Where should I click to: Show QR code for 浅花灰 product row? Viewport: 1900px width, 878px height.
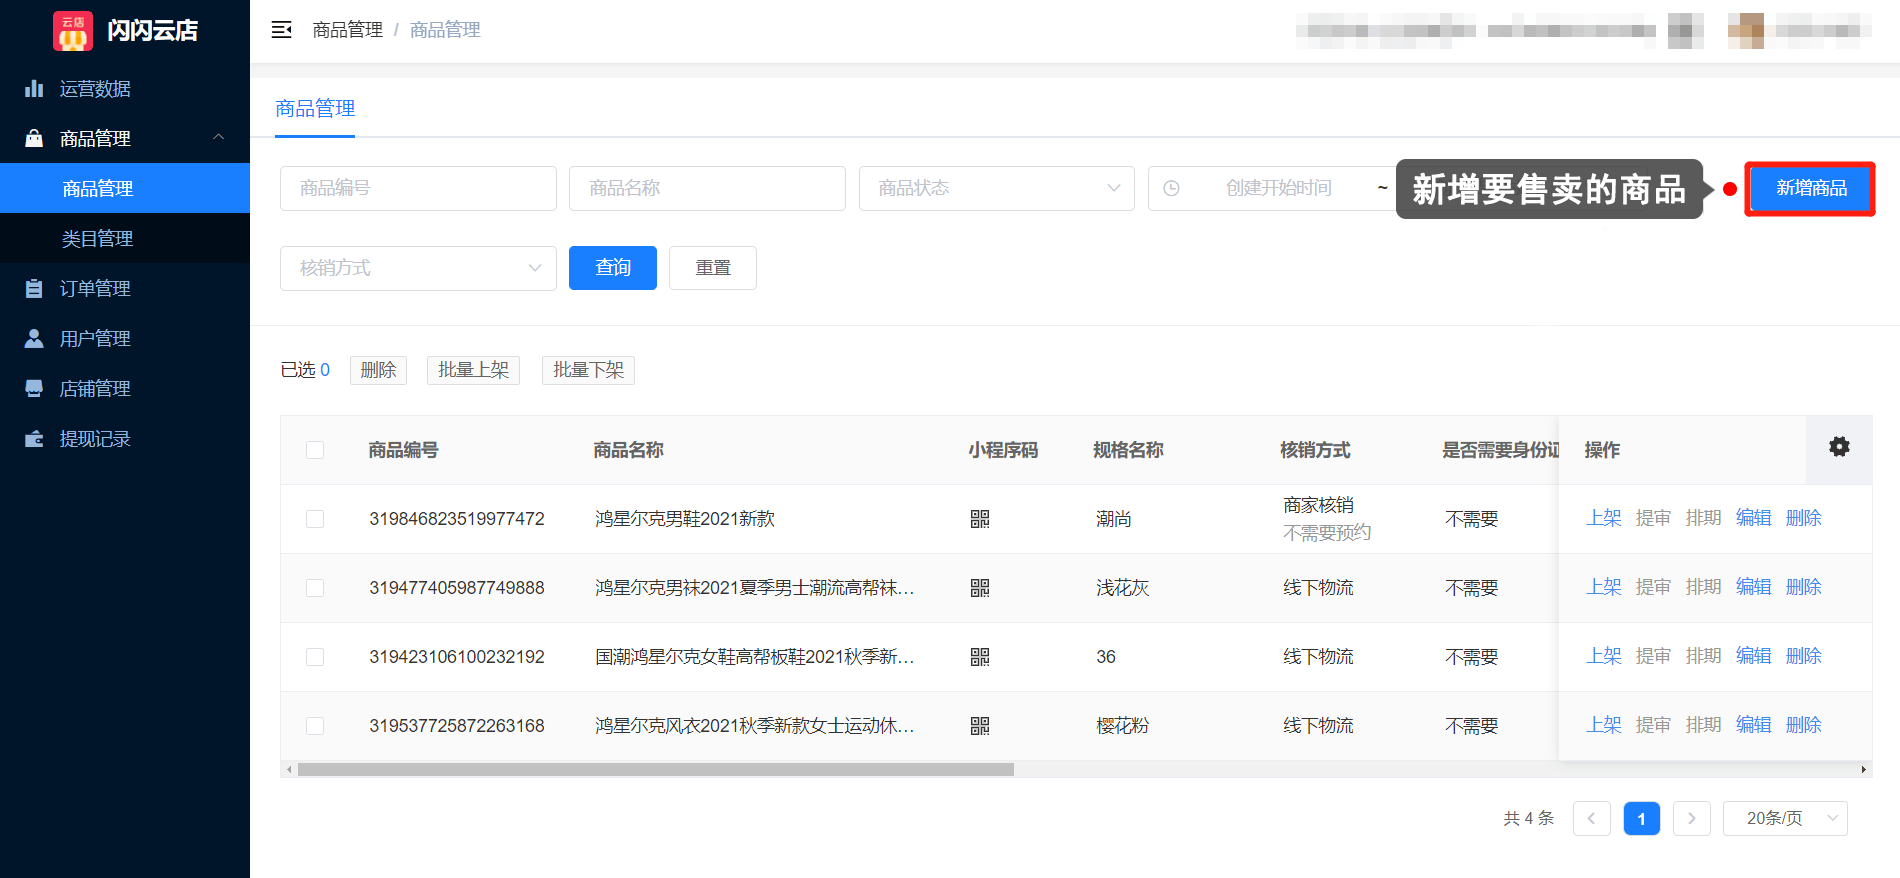point(980,588)
